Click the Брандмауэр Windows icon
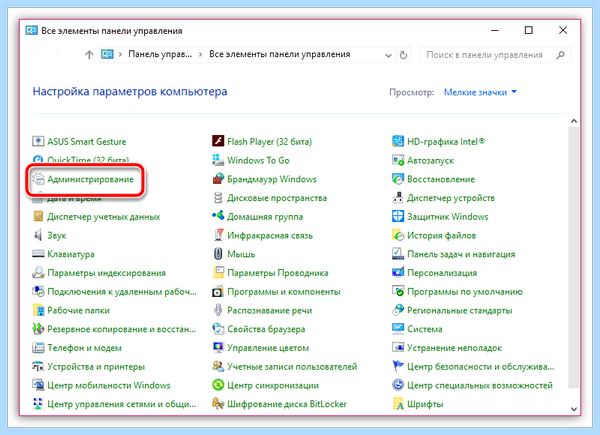The height and width of the screenshot is (435, 600). (x=218, y=179)
